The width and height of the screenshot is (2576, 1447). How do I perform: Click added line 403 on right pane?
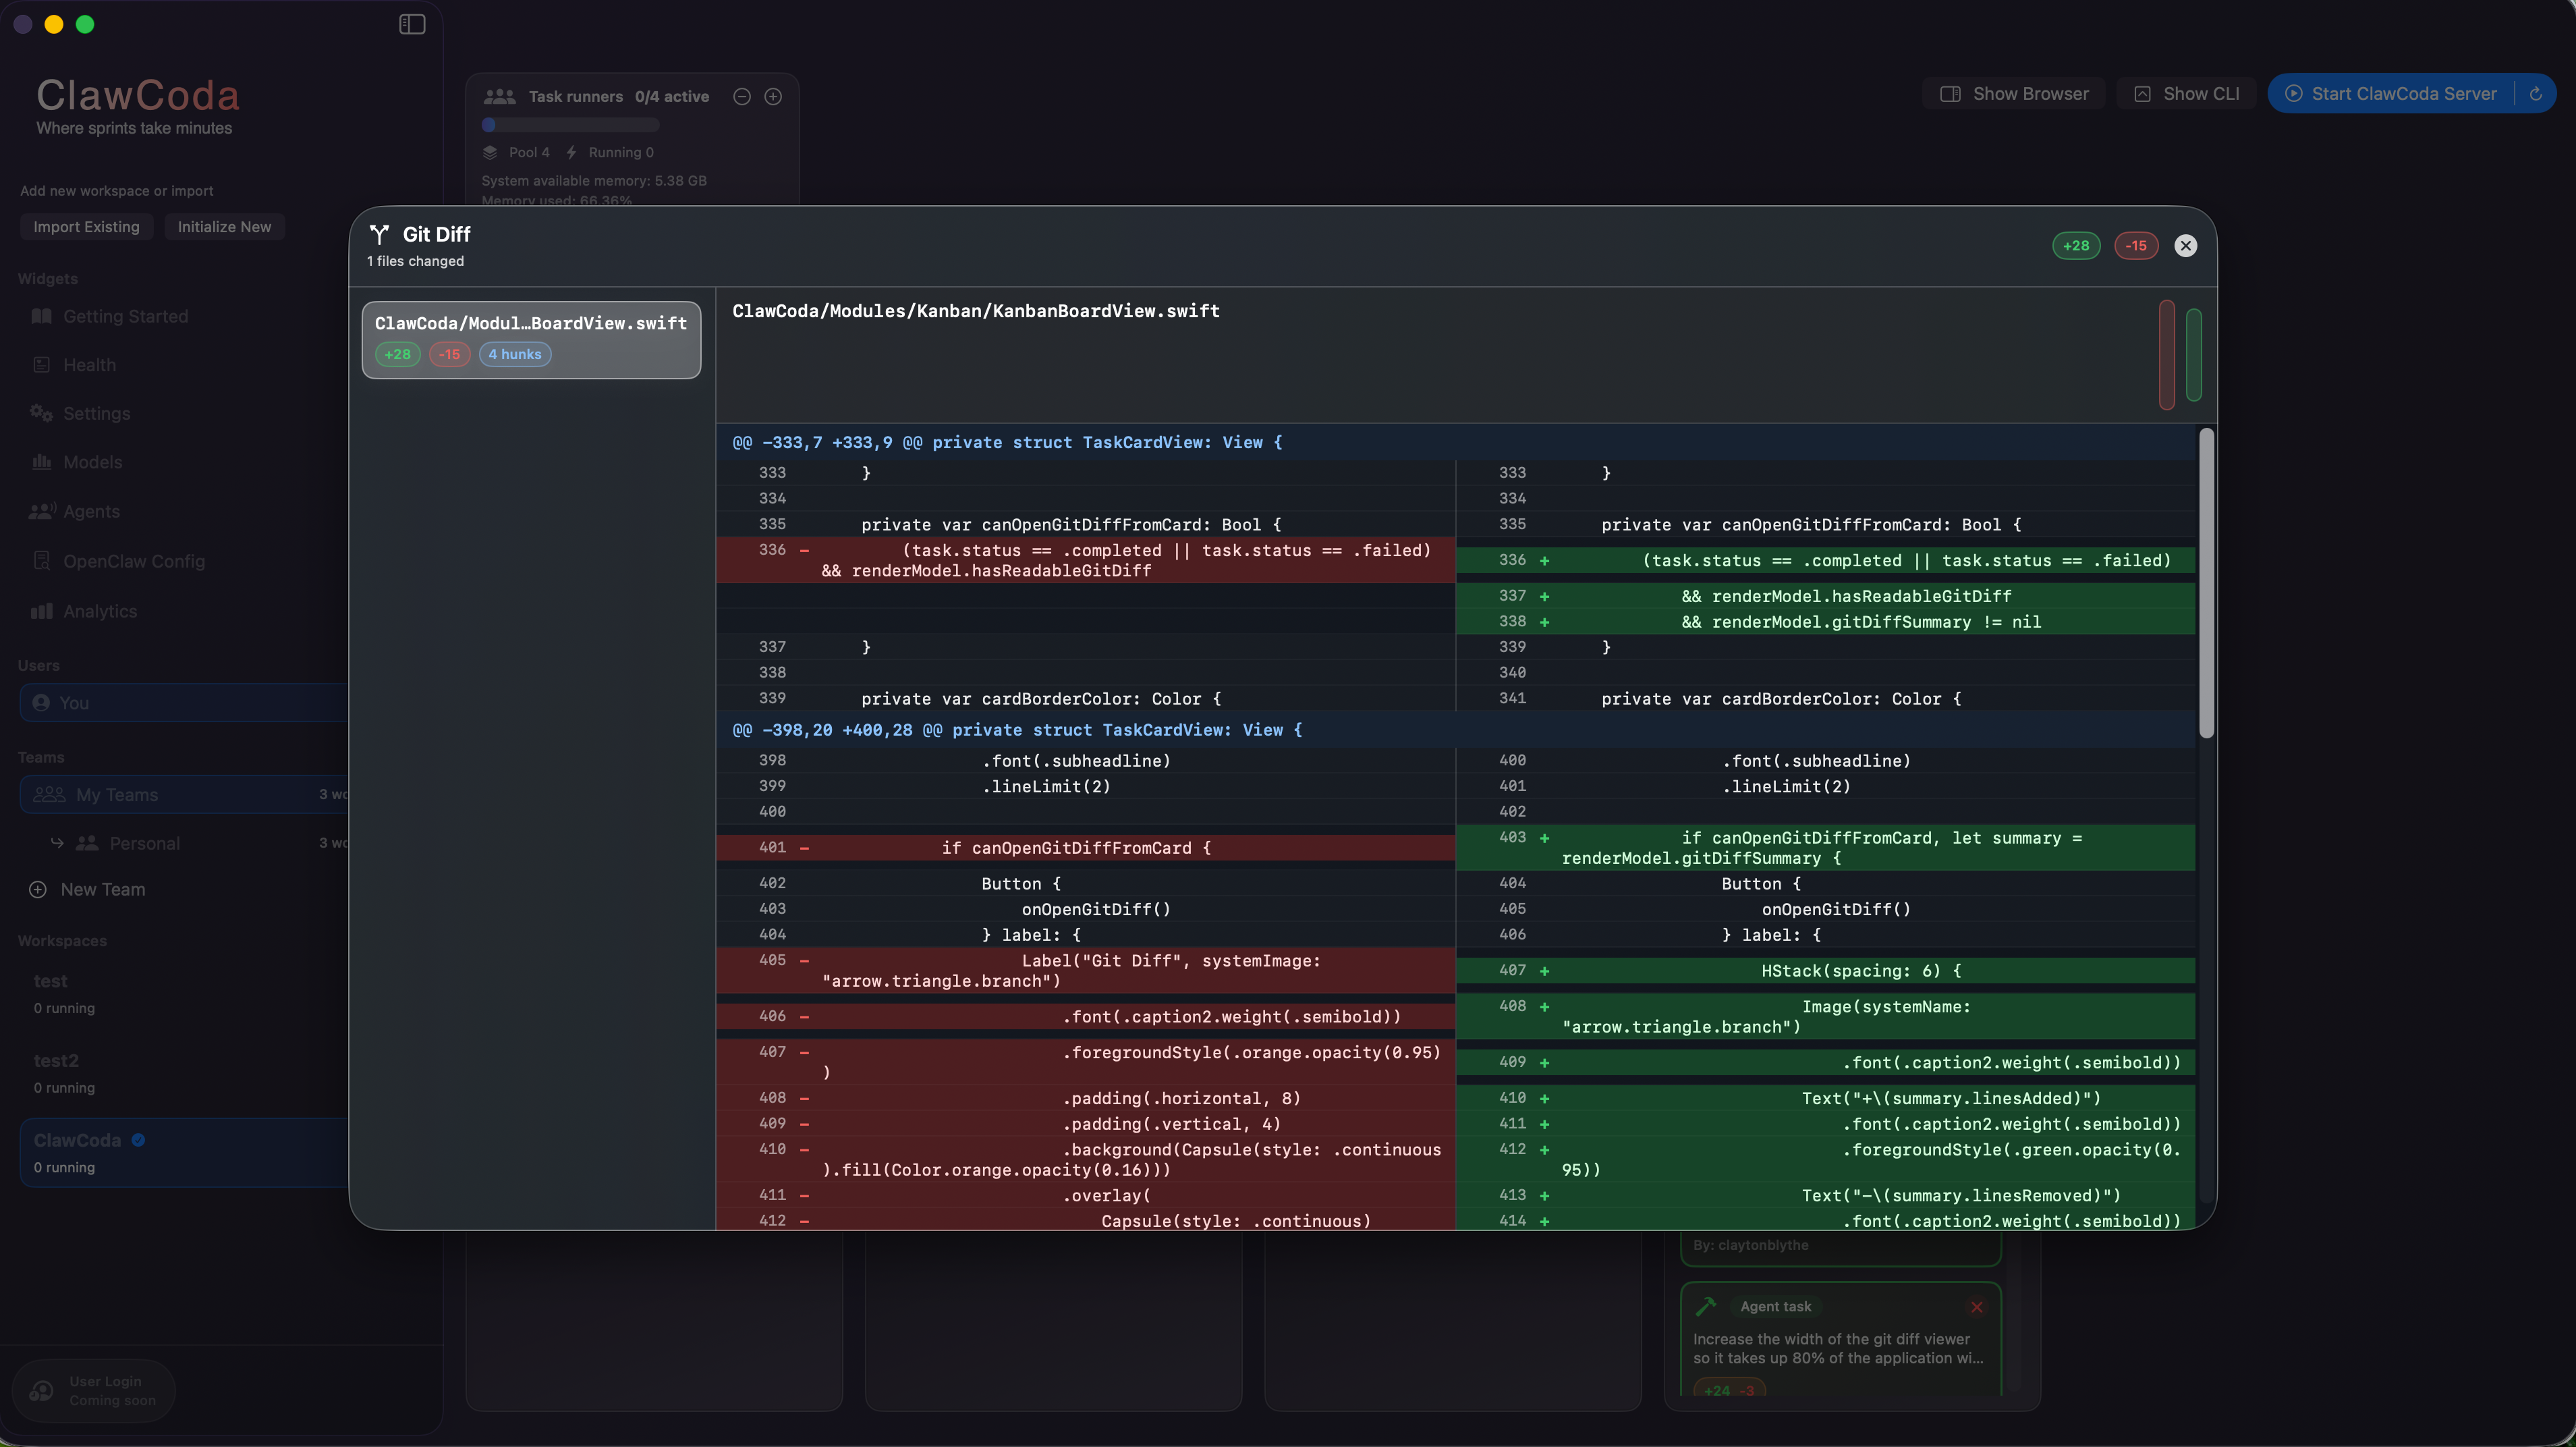(x=1826, y=848)
